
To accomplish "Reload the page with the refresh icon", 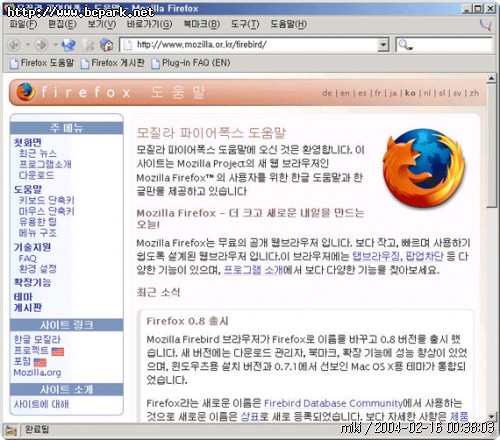I will tap(68, 45).
